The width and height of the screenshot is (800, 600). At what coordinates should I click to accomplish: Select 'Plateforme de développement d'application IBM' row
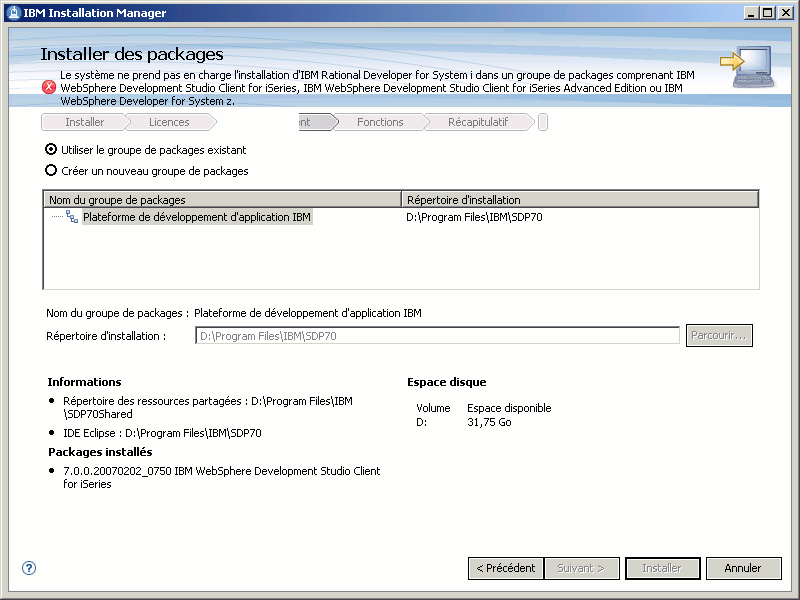click(196, 217)
